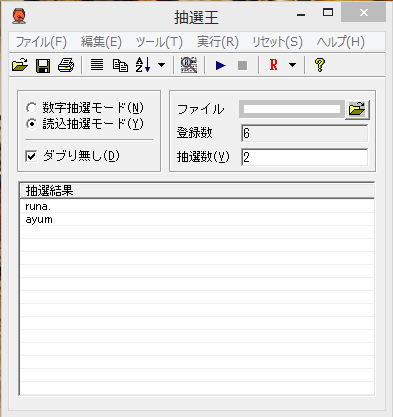
Task: Copy results with the copy icon
Action: pos(120,65)
